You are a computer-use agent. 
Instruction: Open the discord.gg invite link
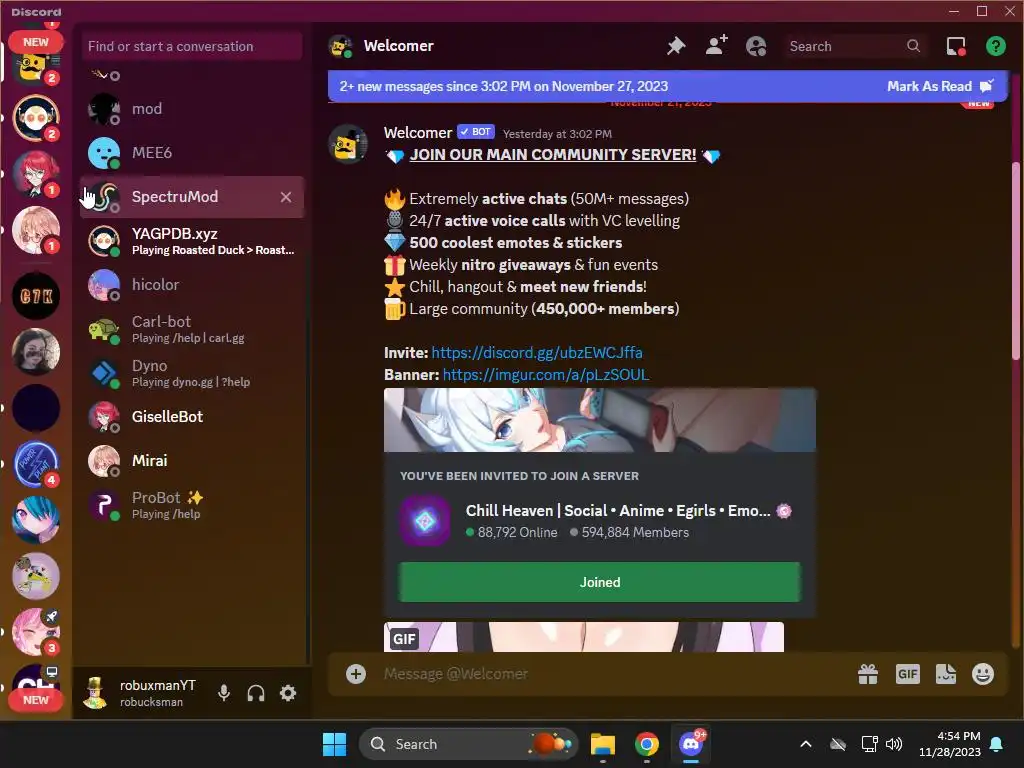coord(537,353)
